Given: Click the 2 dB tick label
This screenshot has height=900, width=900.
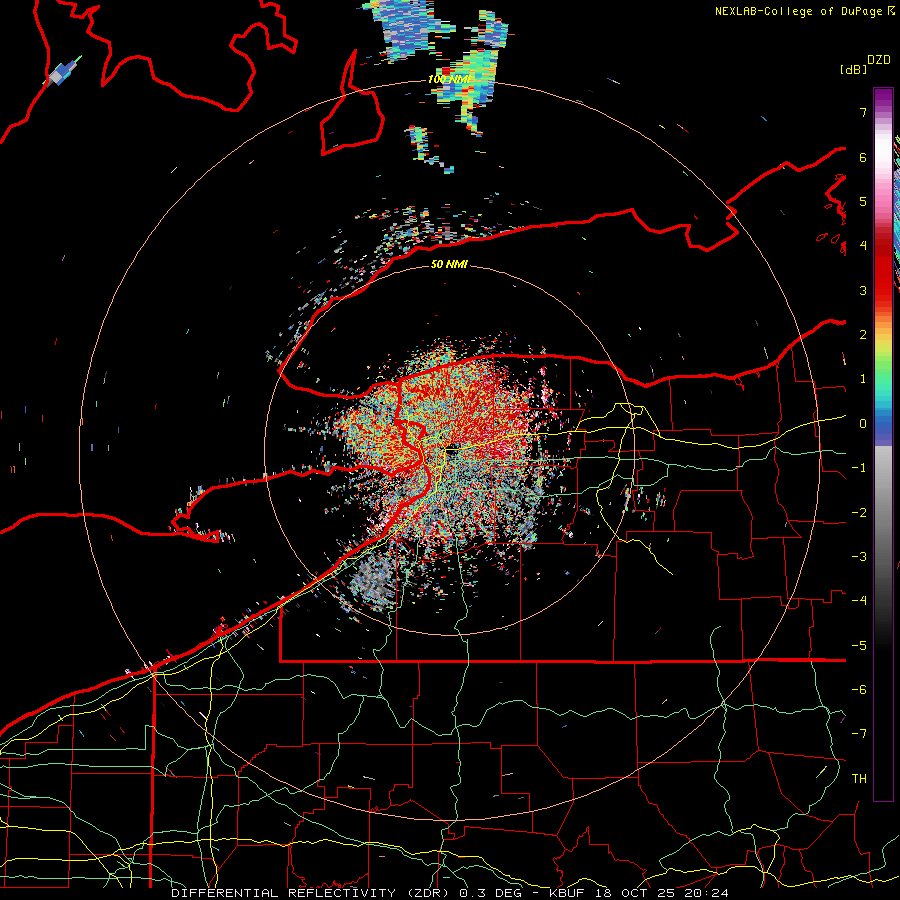Looking at the screenshot, I should click(863, 335).
